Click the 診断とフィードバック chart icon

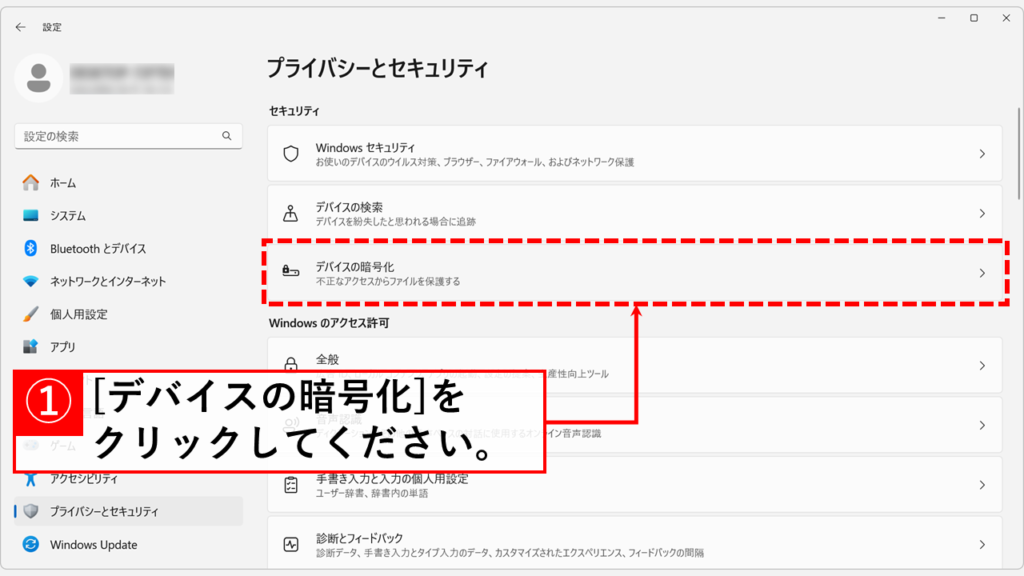(291, 545)
